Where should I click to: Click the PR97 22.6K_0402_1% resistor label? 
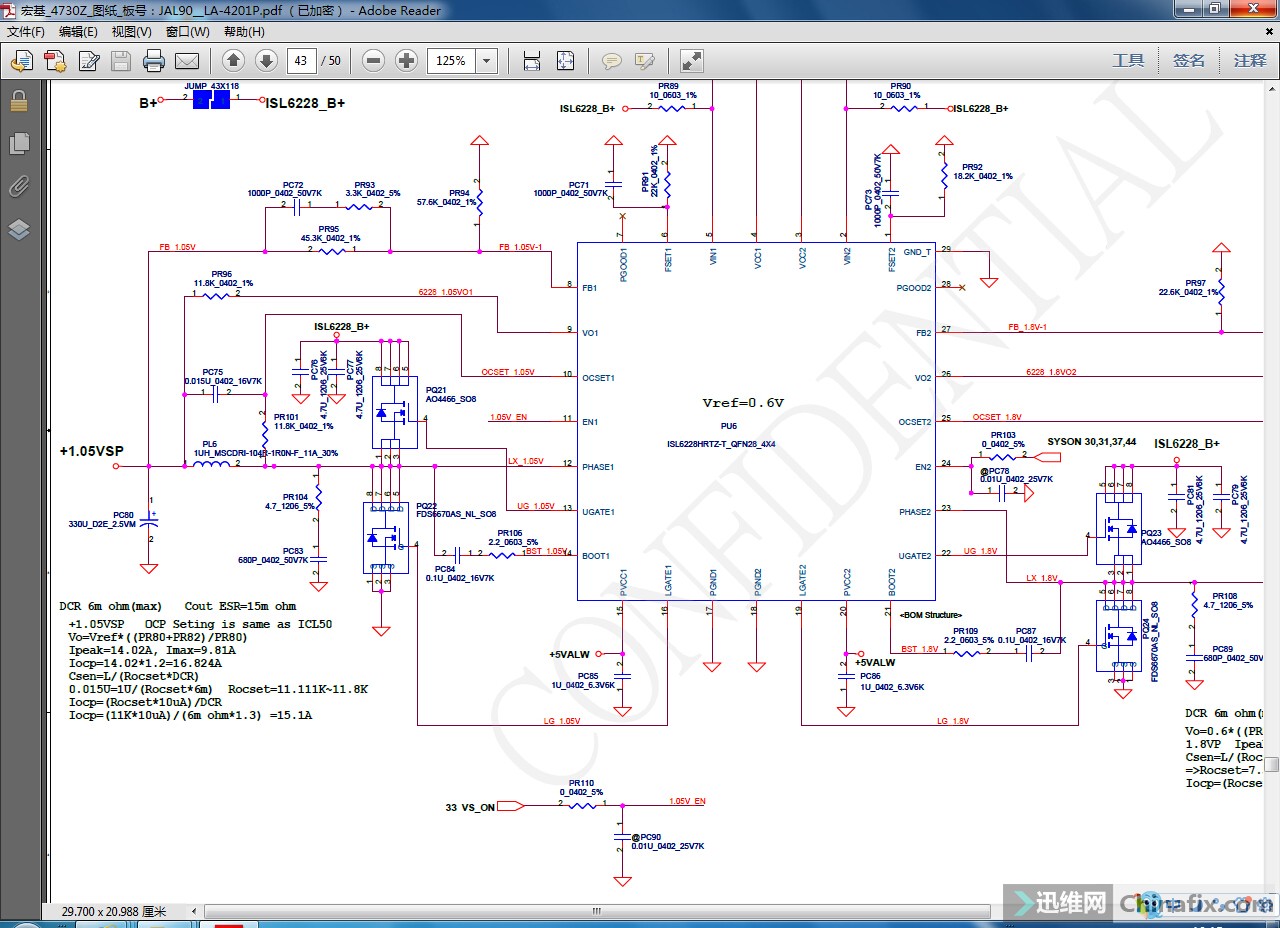coord(1188,288)
